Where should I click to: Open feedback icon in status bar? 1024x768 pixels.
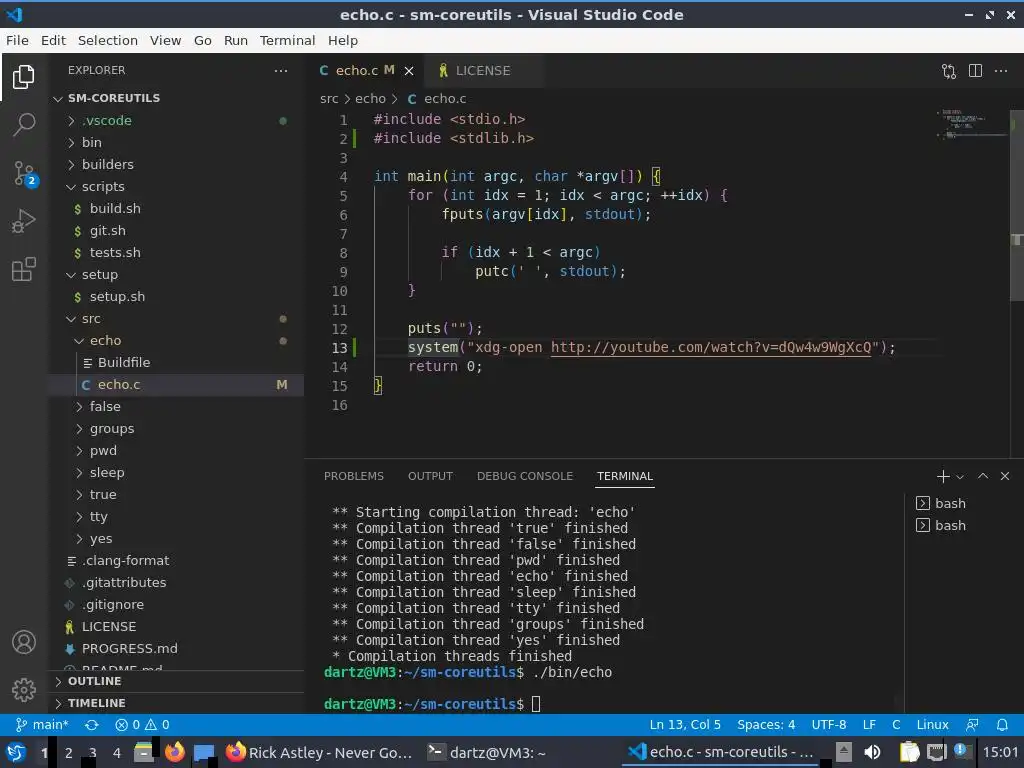tap(972, 725)
